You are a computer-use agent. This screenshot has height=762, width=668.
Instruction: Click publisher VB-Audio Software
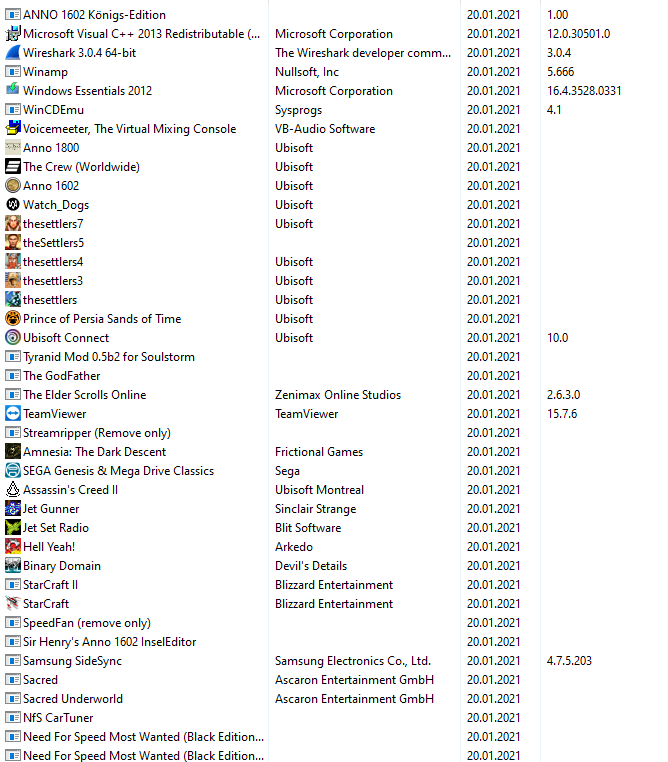pyautogui.click(x=325, y=128)
